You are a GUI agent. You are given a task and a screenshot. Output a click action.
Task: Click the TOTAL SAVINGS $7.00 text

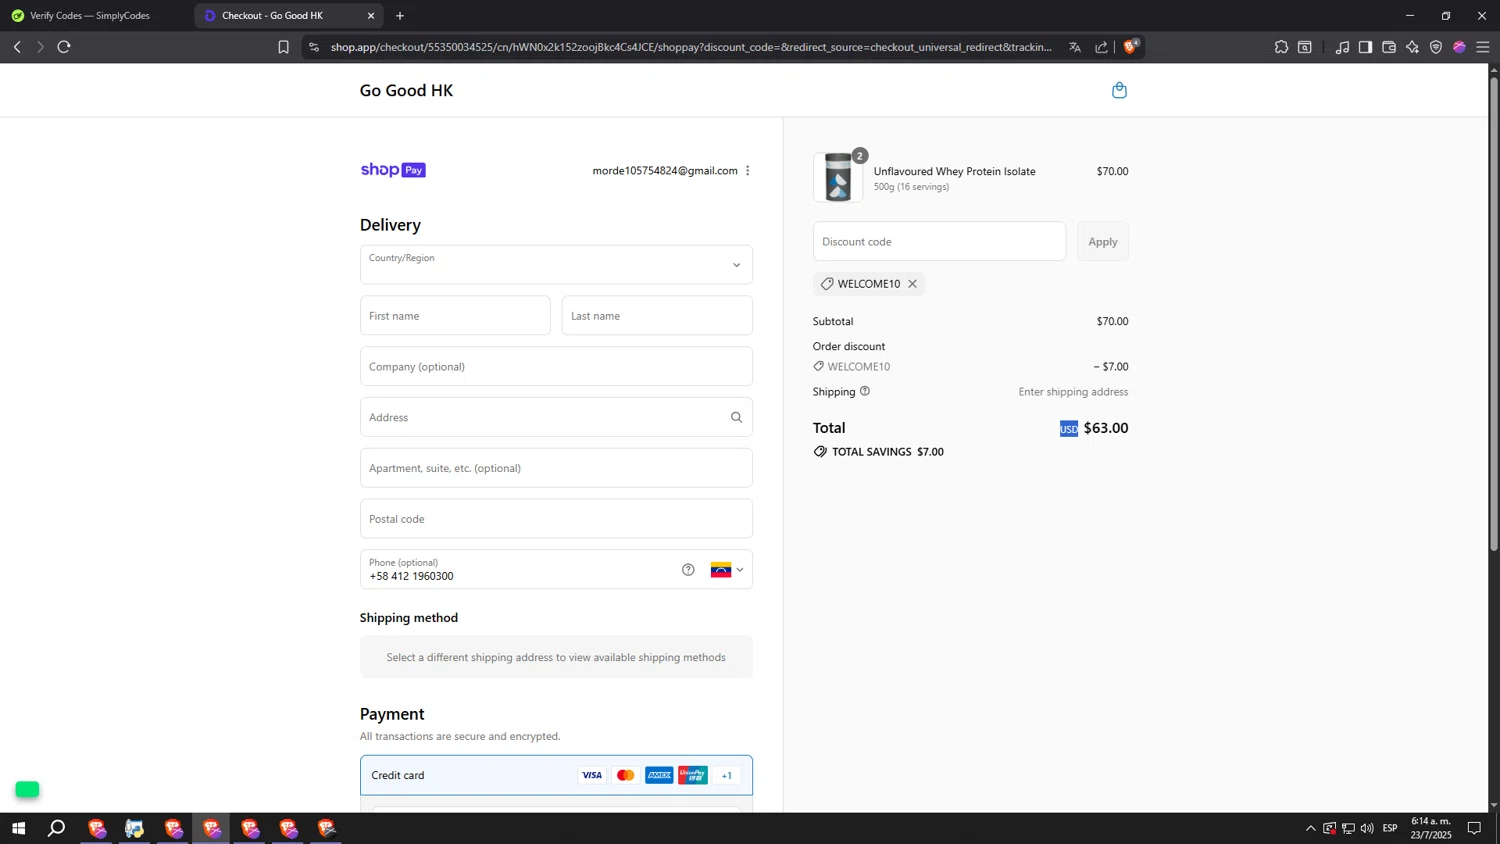click(888, 452)
